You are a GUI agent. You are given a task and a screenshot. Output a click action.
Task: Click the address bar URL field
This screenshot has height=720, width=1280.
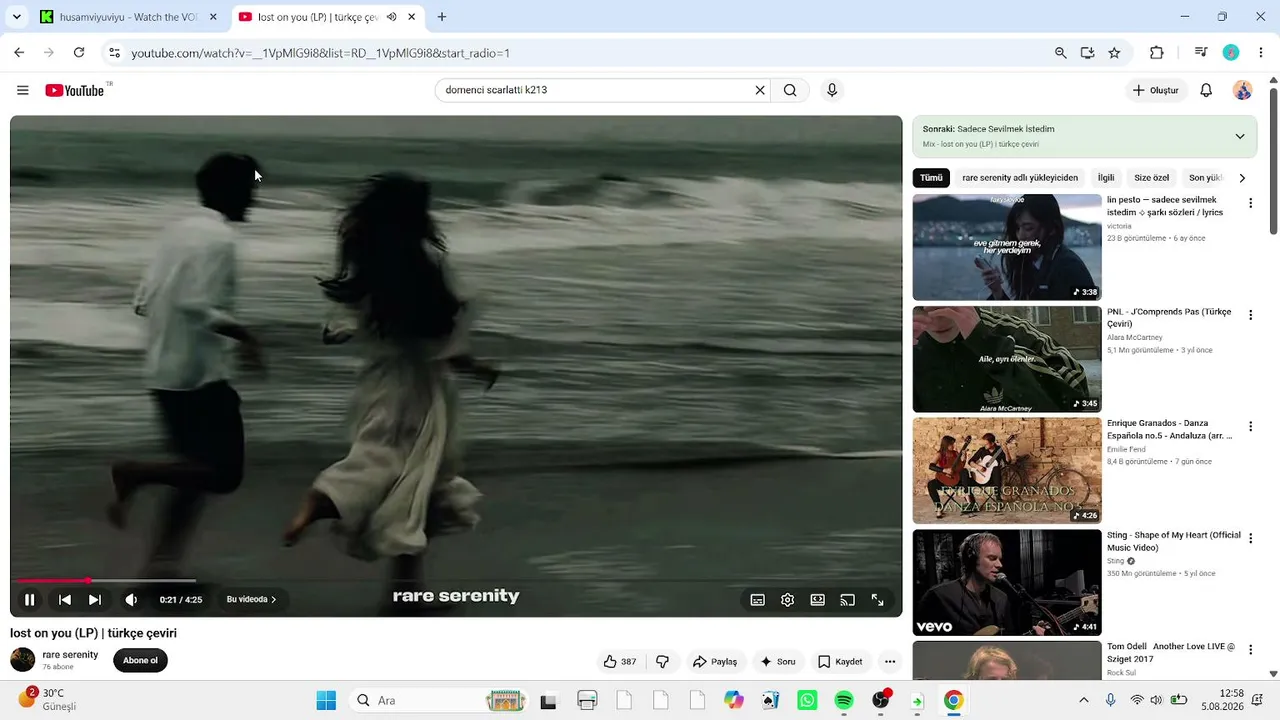point(580,53)
